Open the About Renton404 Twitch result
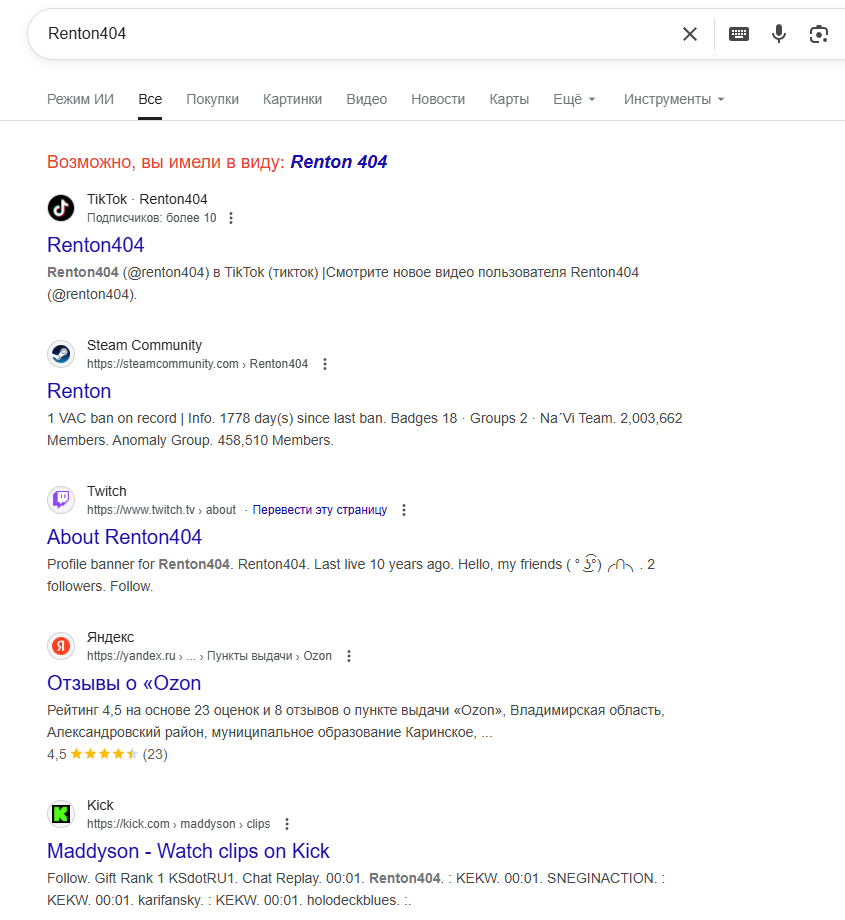Viewport: 845px width, 920px height. tap(124, 537)
